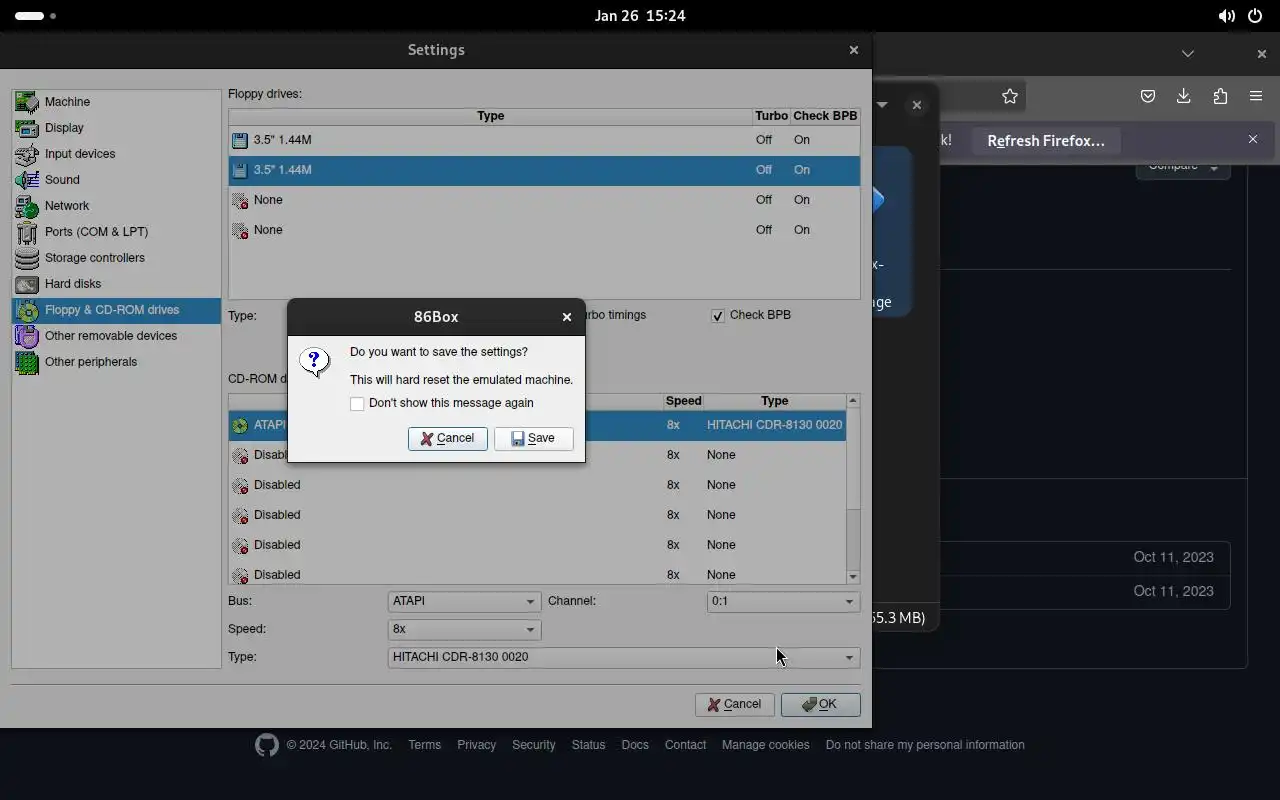
Task: Select the second None floppy drive row
Action: (x=544, y=230)
